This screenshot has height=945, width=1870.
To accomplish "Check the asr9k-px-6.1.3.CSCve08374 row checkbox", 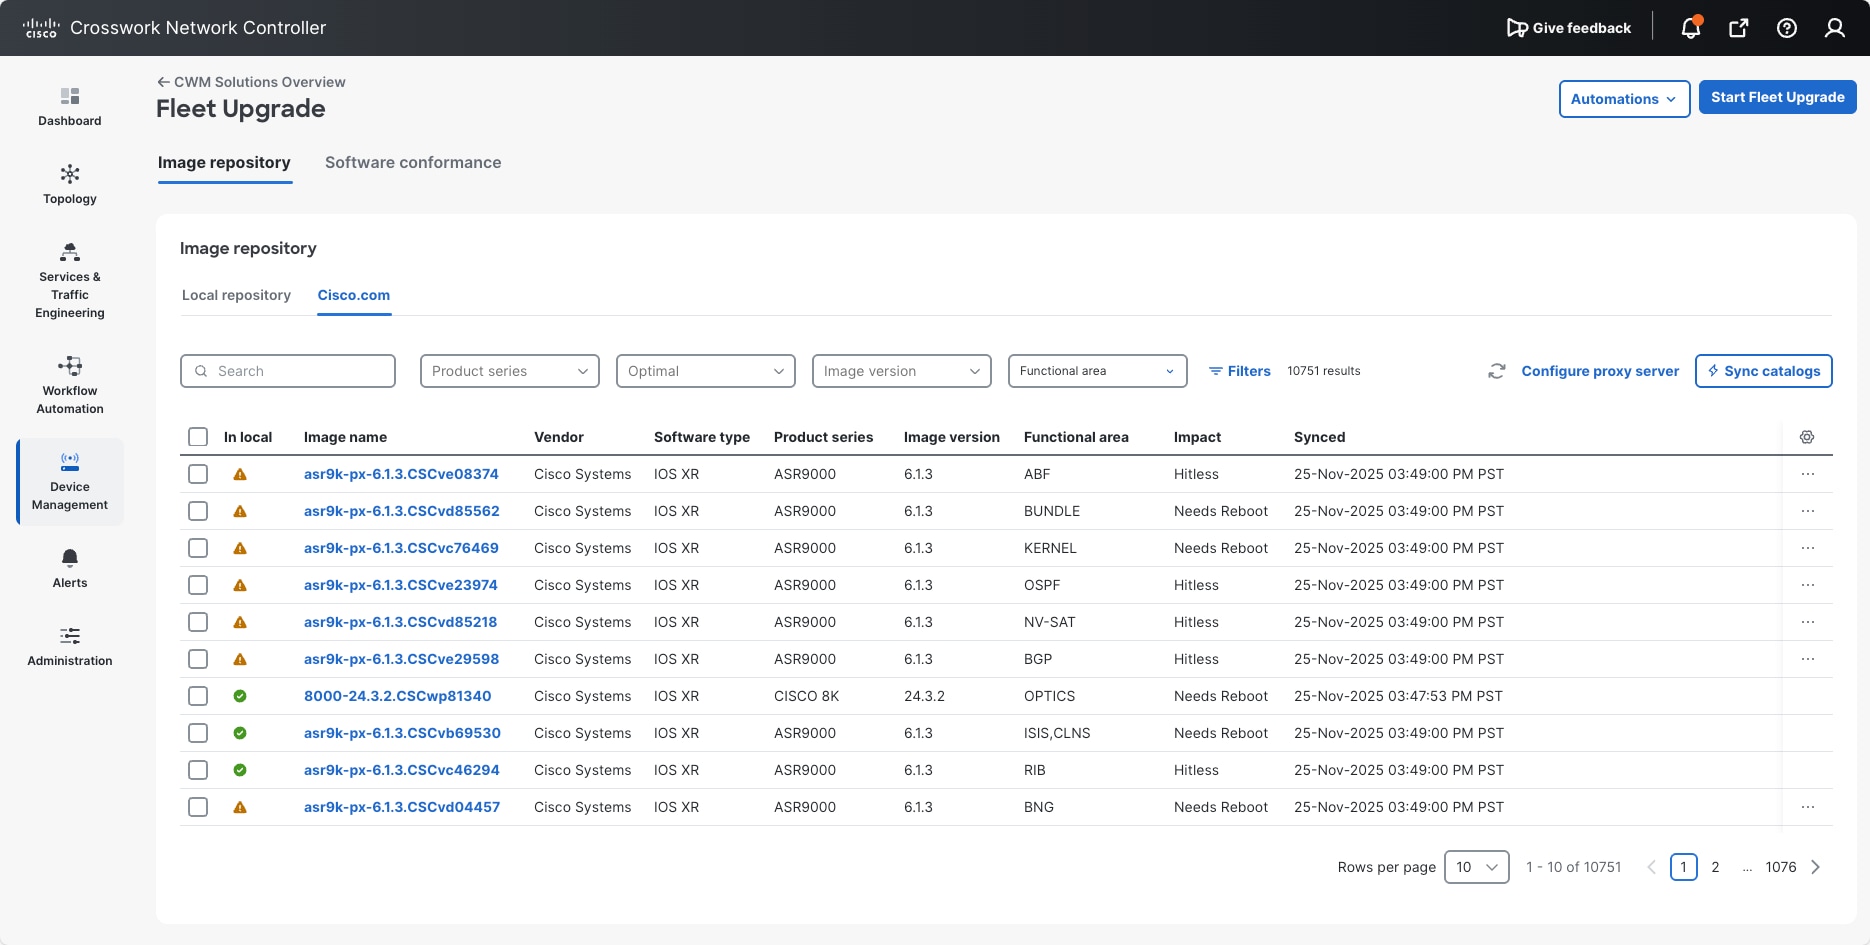I will tap(197, 474).
